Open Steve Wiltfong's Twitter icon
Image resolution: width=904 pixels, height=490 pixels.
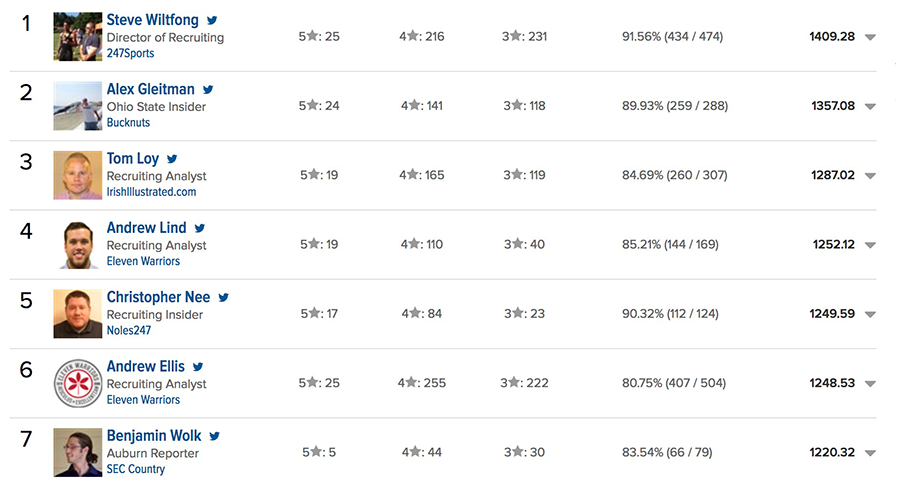(212, 20)
